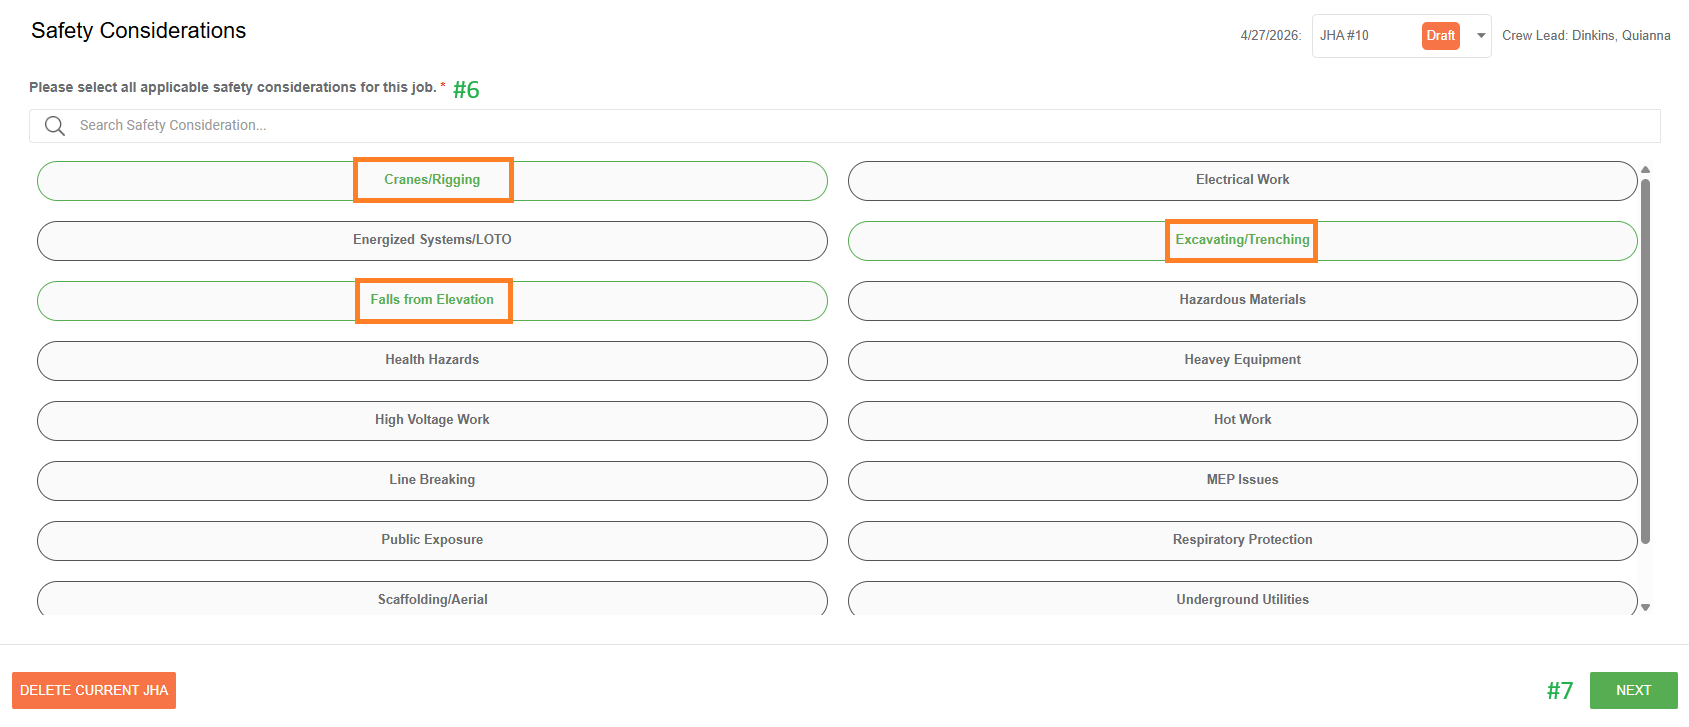Deselect Falls from Elevation consideration
Screen dimensions: 1689x727
[432, 301]
